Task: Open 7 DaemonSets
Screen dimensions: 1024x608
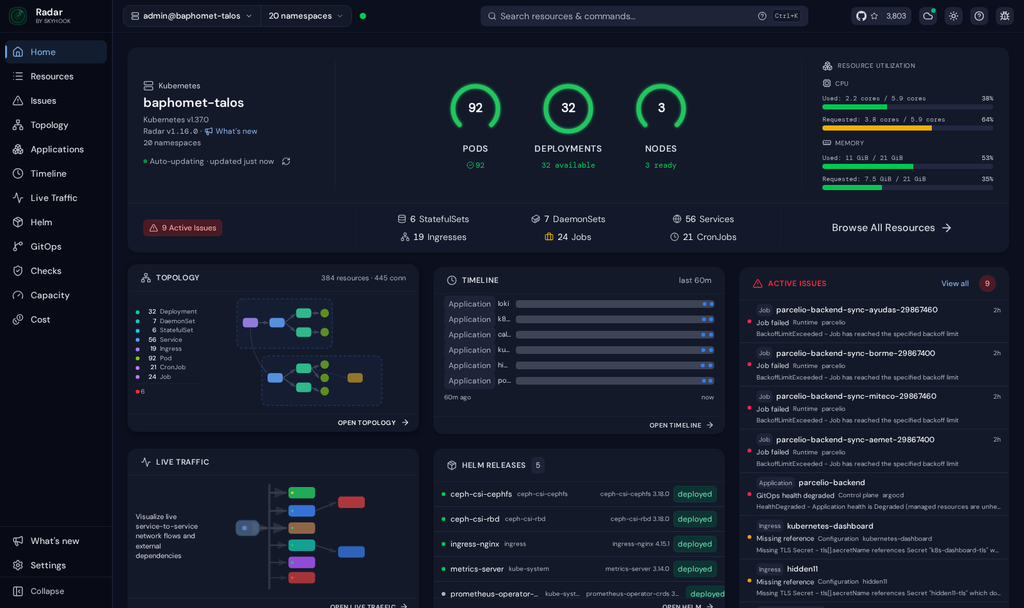Action: click(568, 219)
